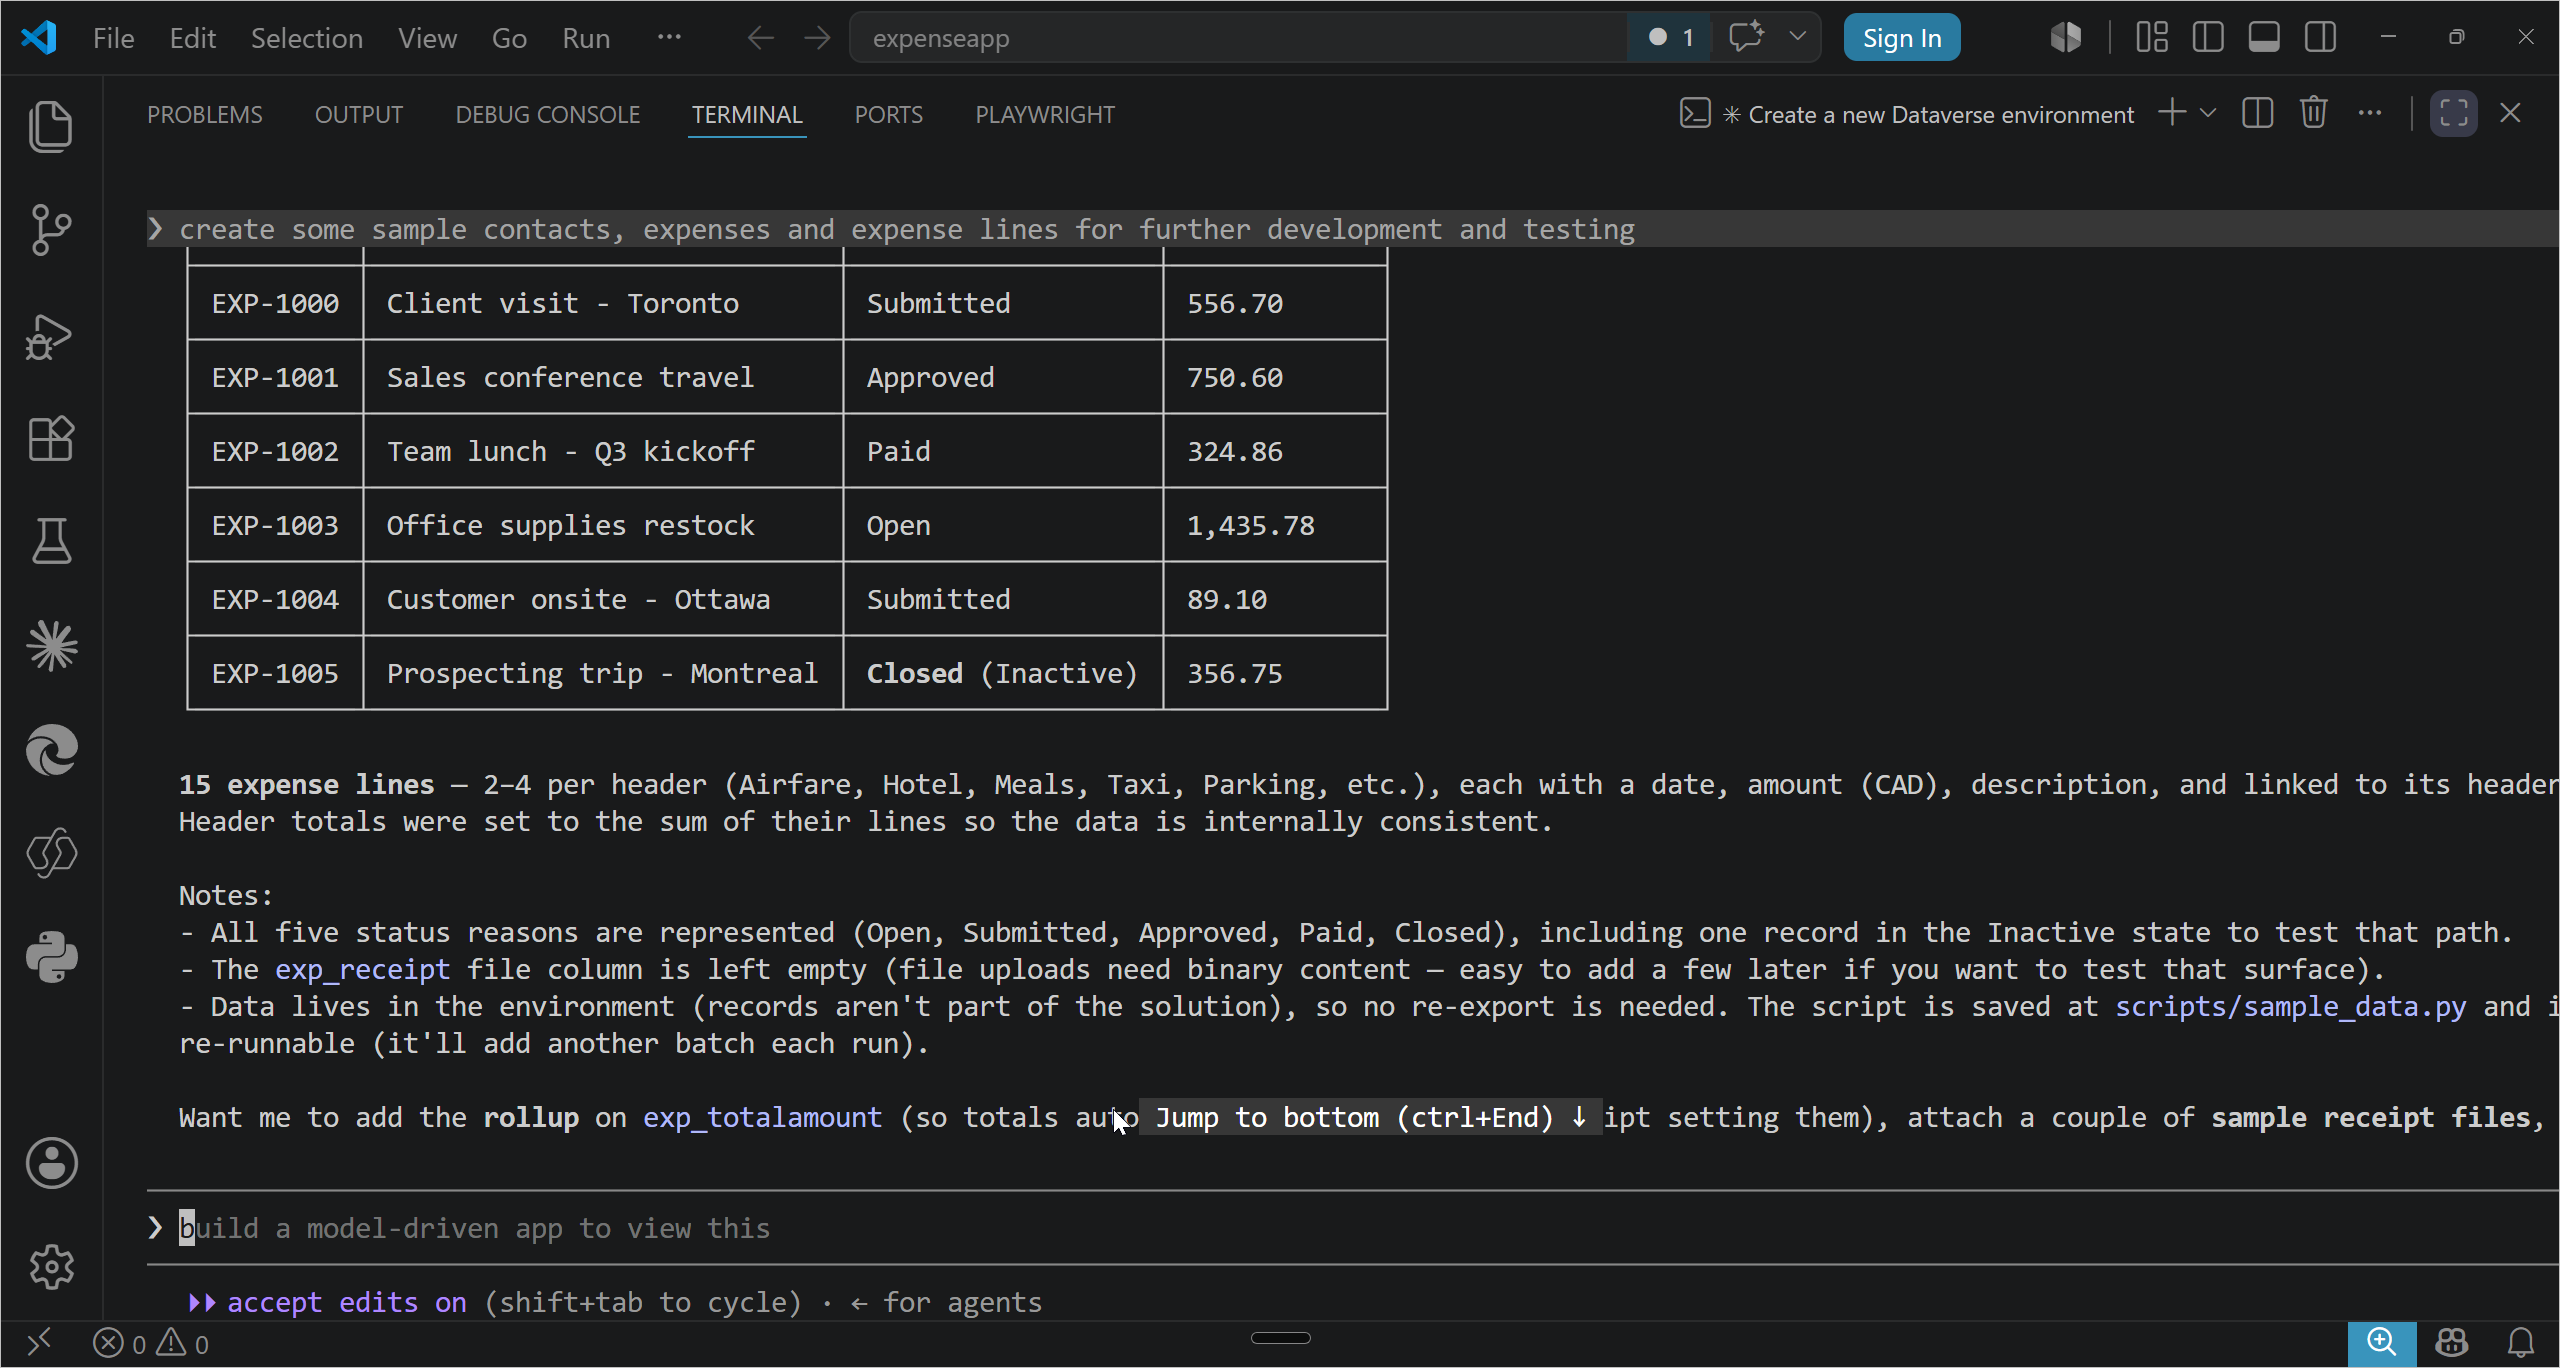Open Copilot status icon in status bar
Image resolution: width=2560 pixels, height=1368 pixels.
tap(2451, 1342)
